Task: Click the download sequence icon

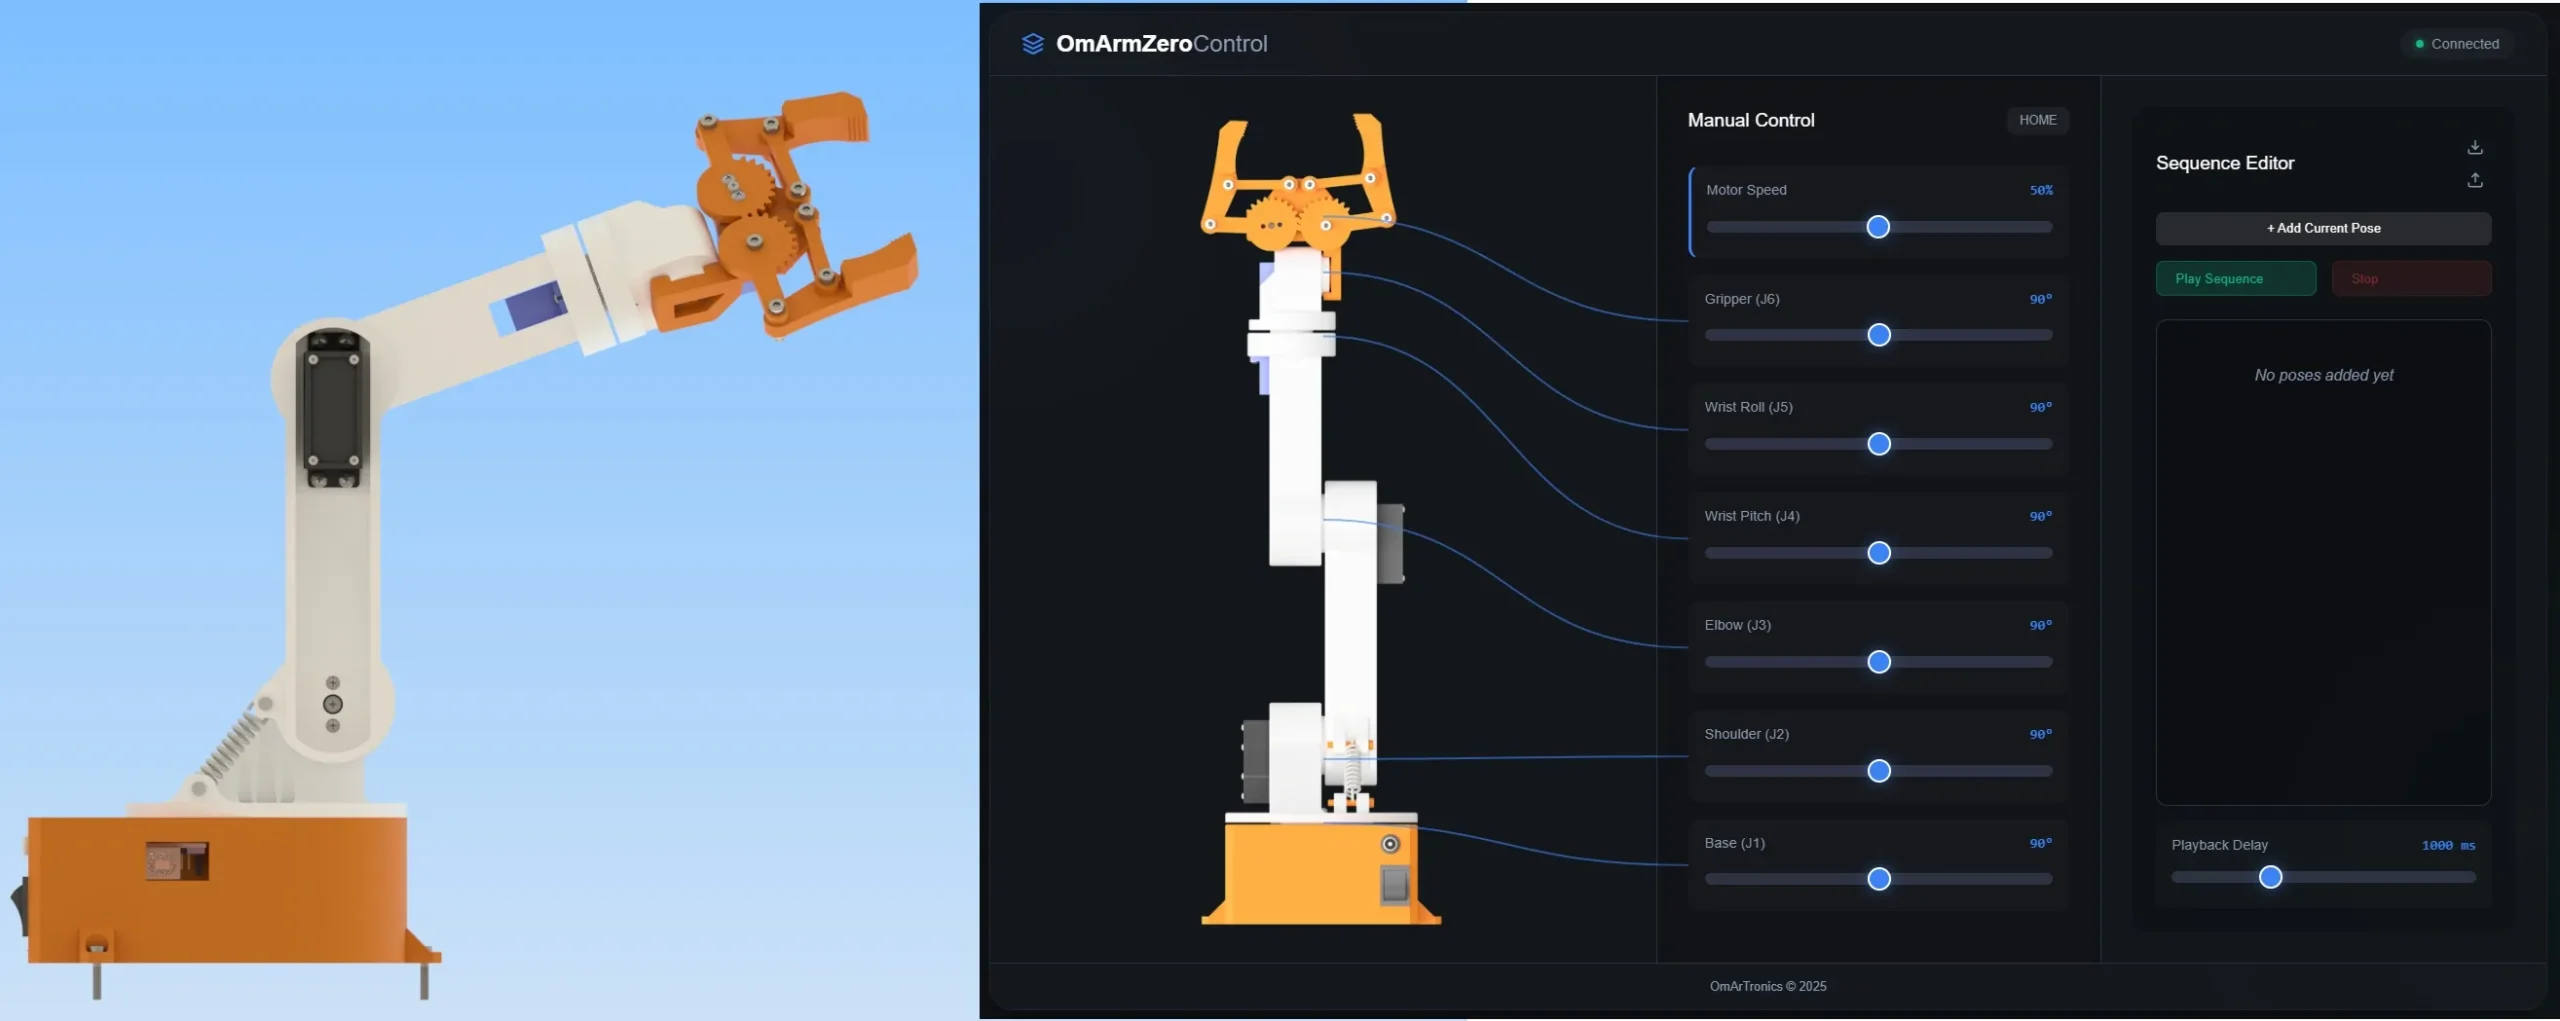Action: [2476, 146]
